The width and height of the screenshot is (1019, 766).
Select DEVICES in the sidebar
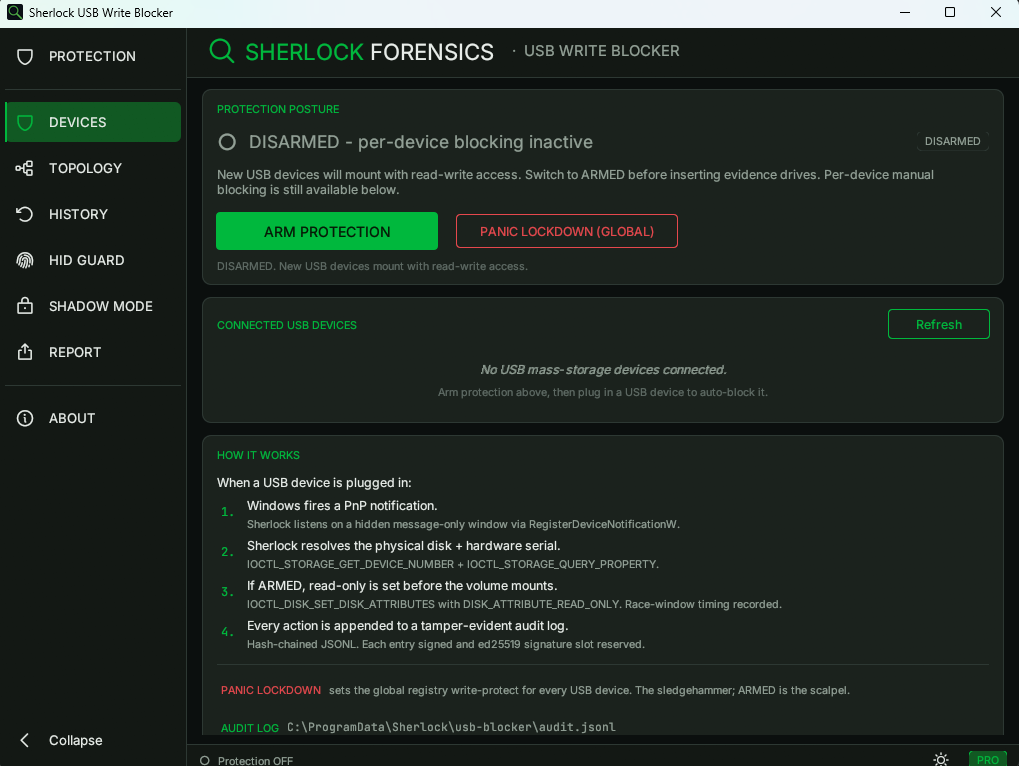[x=93, y=122]
